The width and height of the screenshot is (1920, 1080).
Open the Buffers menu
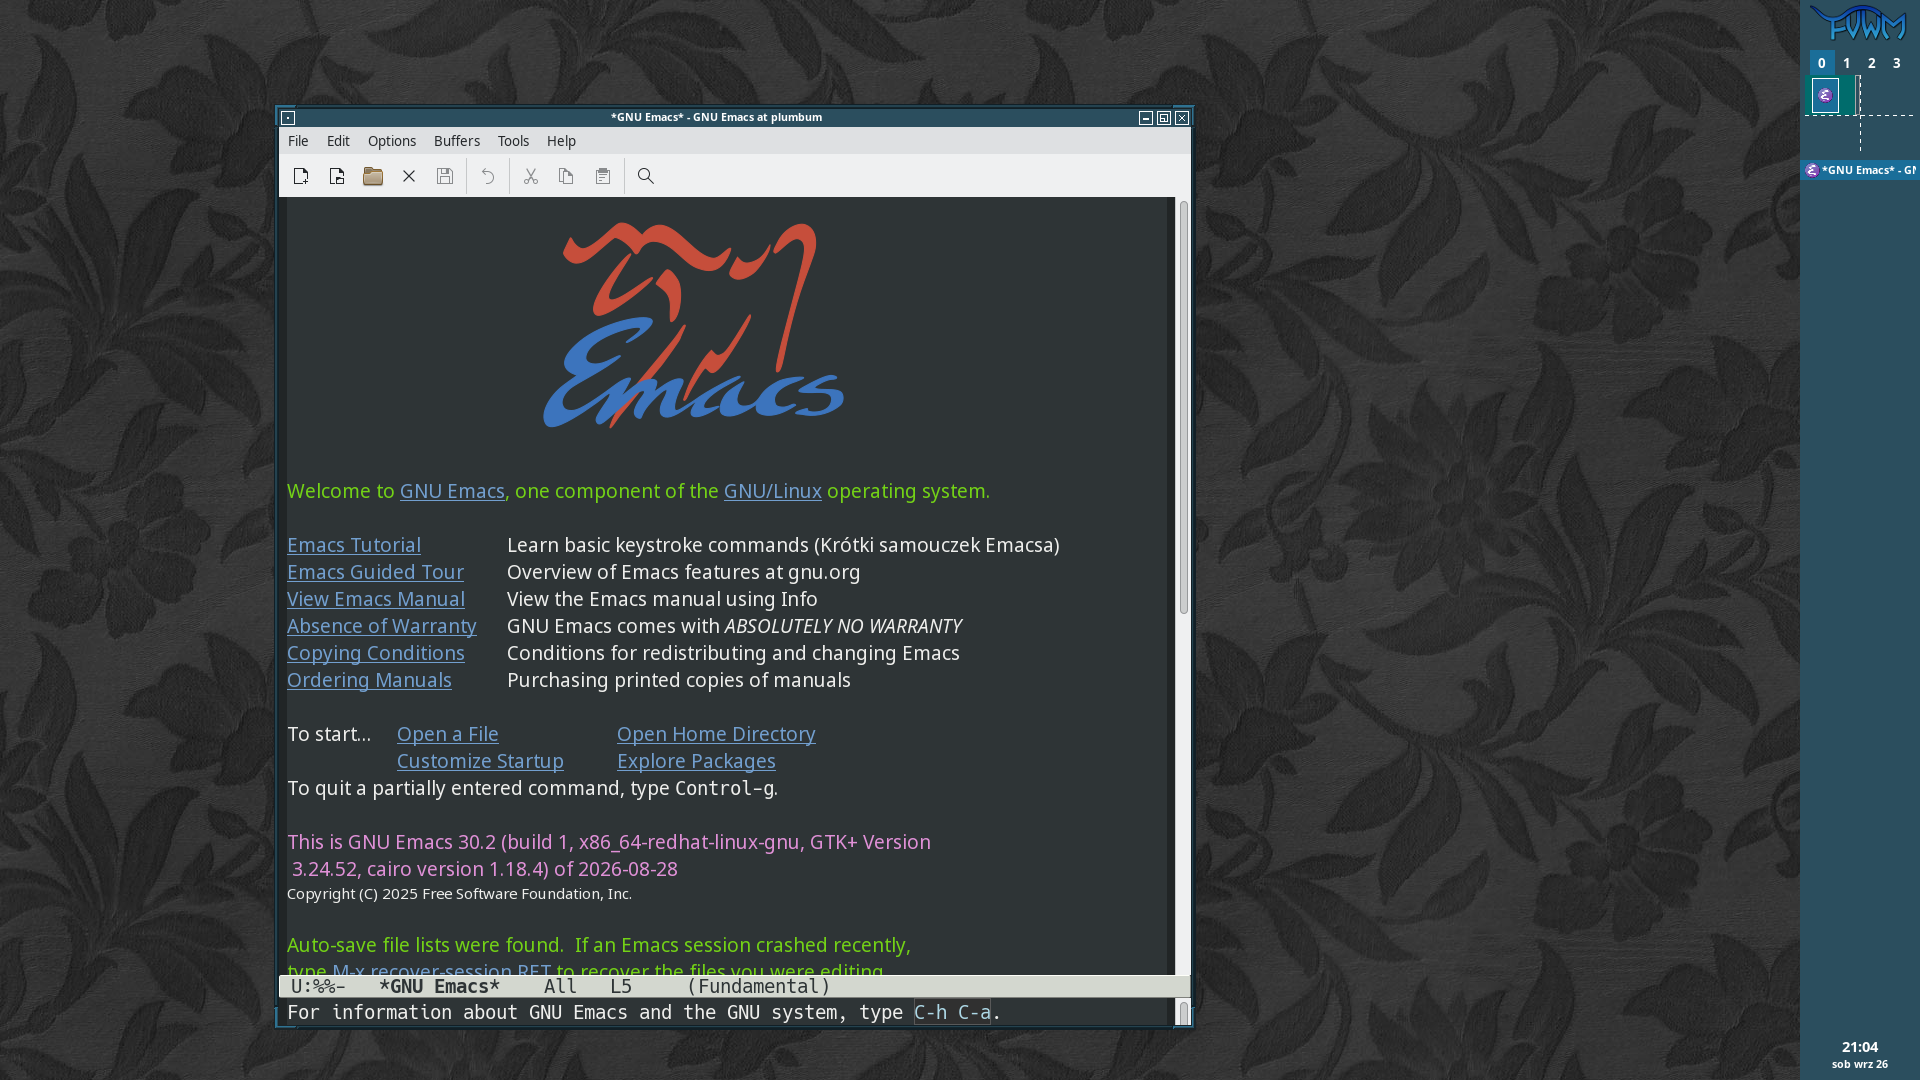point(457,141)
